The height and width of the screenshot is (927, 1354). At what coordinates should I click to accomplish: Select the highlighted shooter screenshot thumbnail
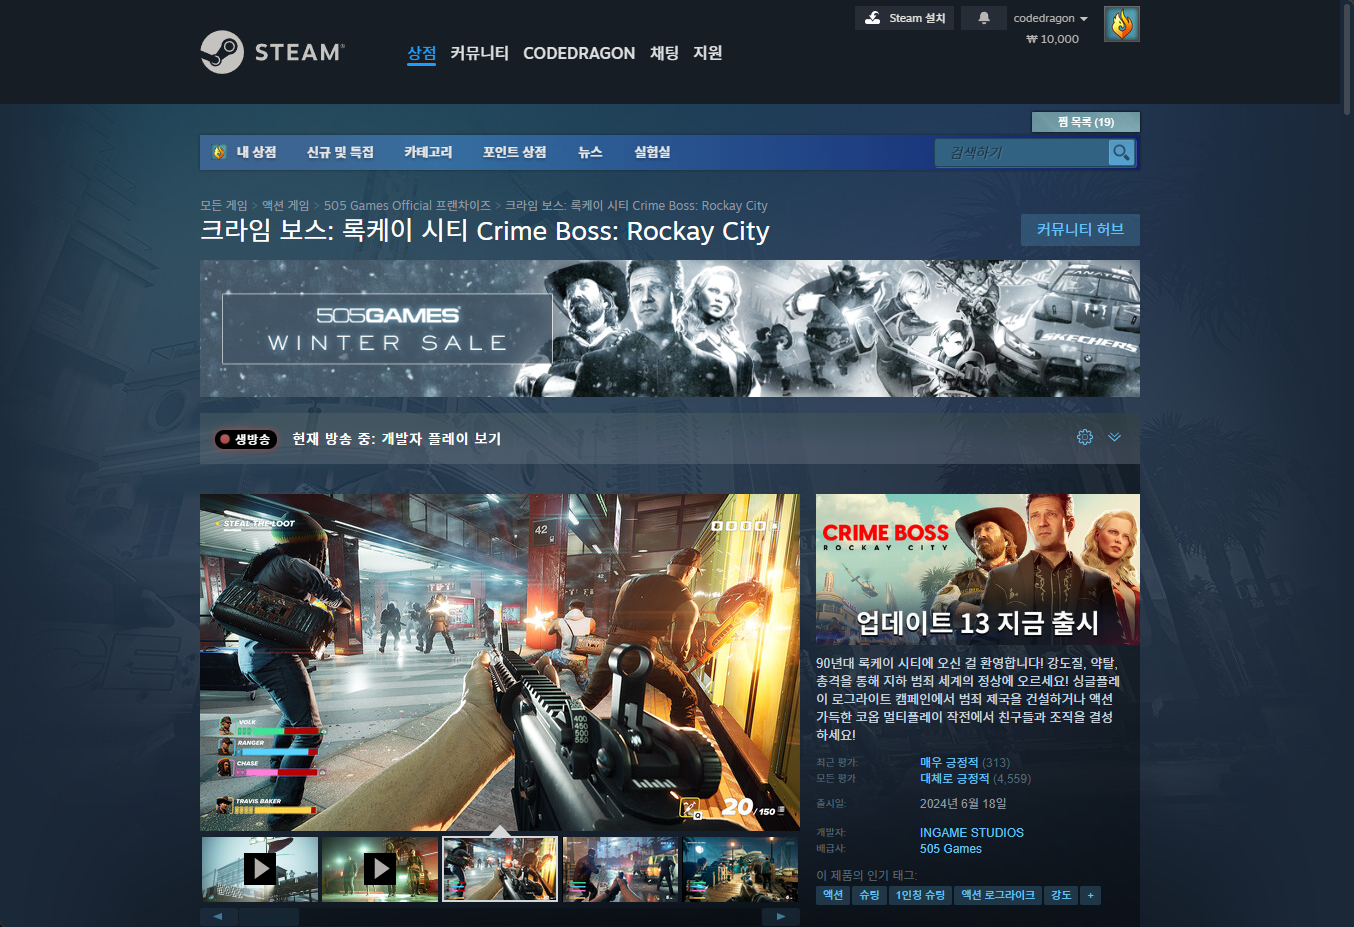click(500, 869)
